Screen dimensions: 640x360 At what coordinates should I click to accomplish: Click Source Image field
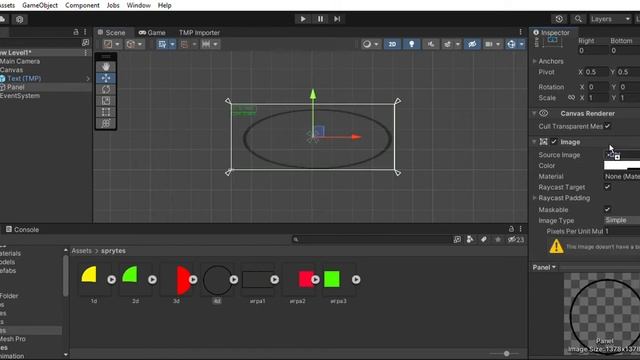(622, 155)
